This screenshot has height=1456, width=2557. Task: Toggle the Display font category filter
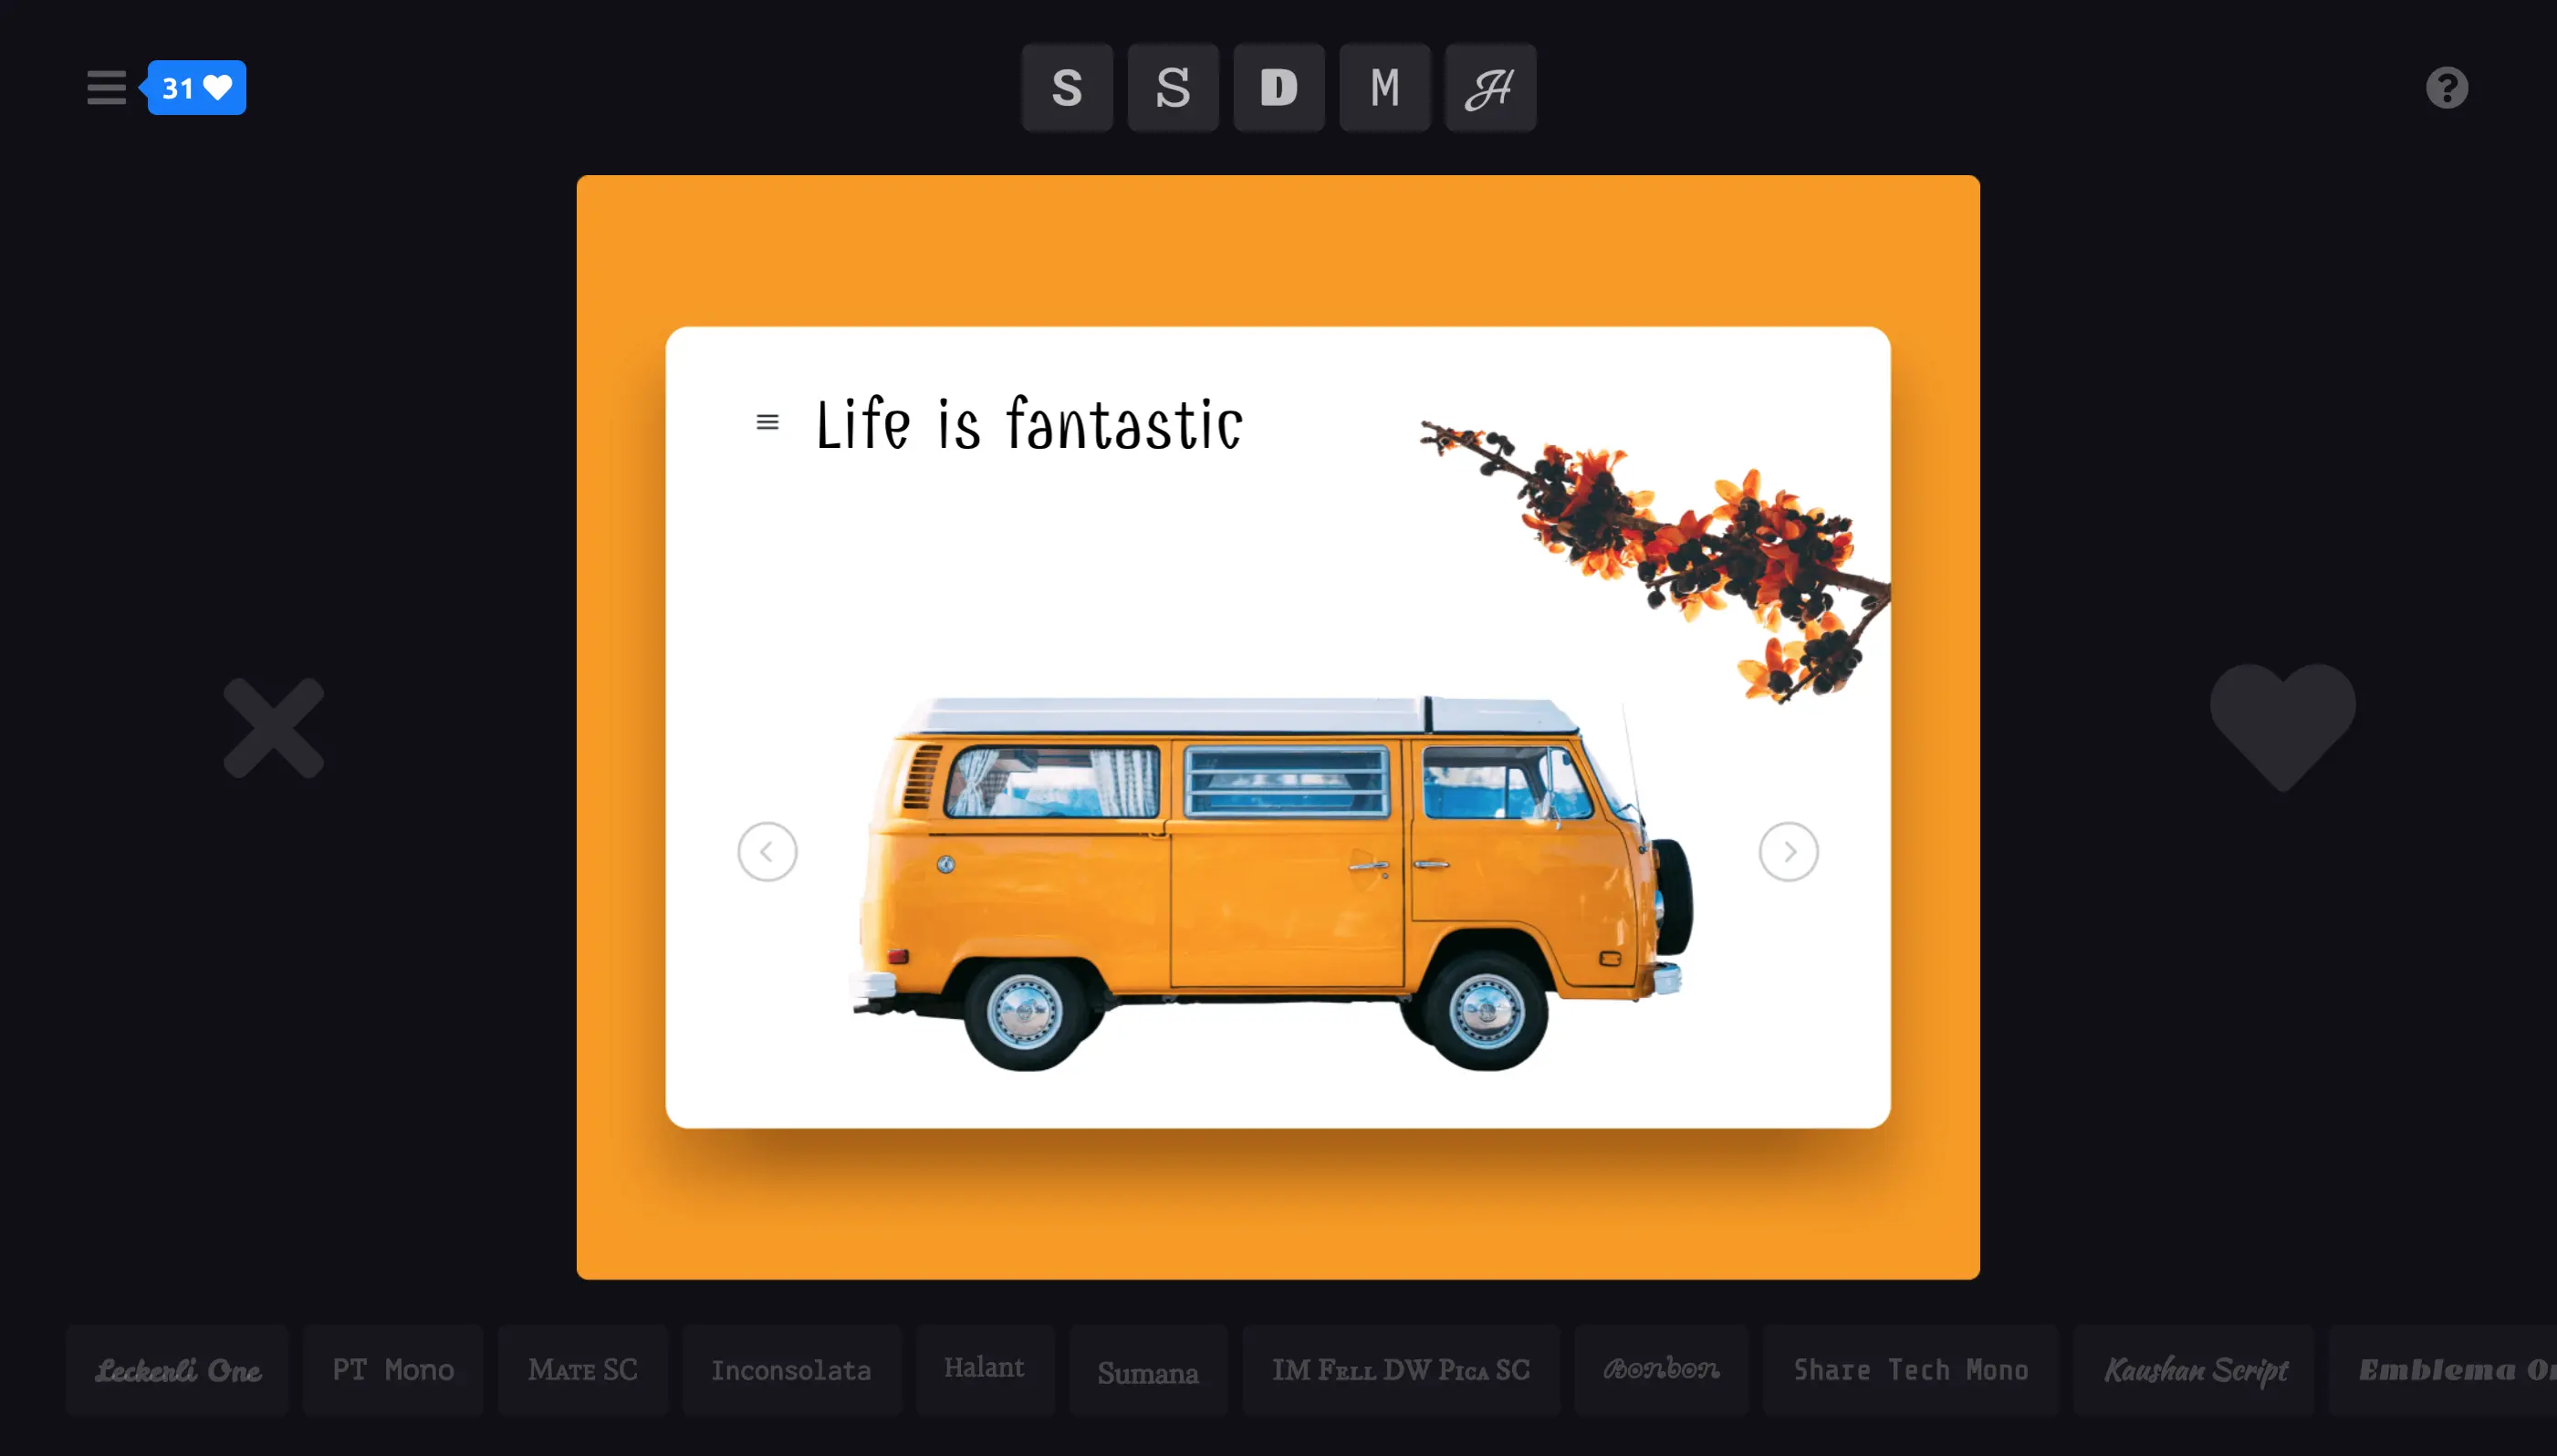point(1279,88)
